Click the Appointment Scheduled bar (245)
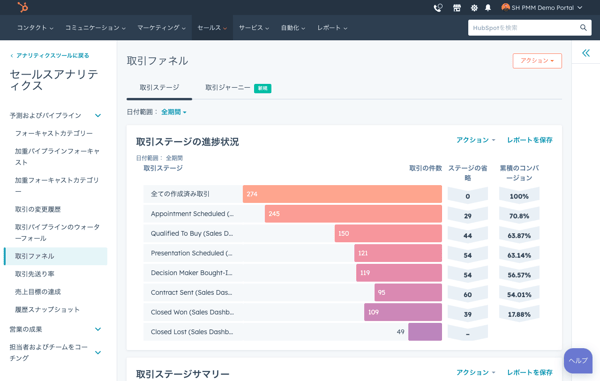 [353, 214]
